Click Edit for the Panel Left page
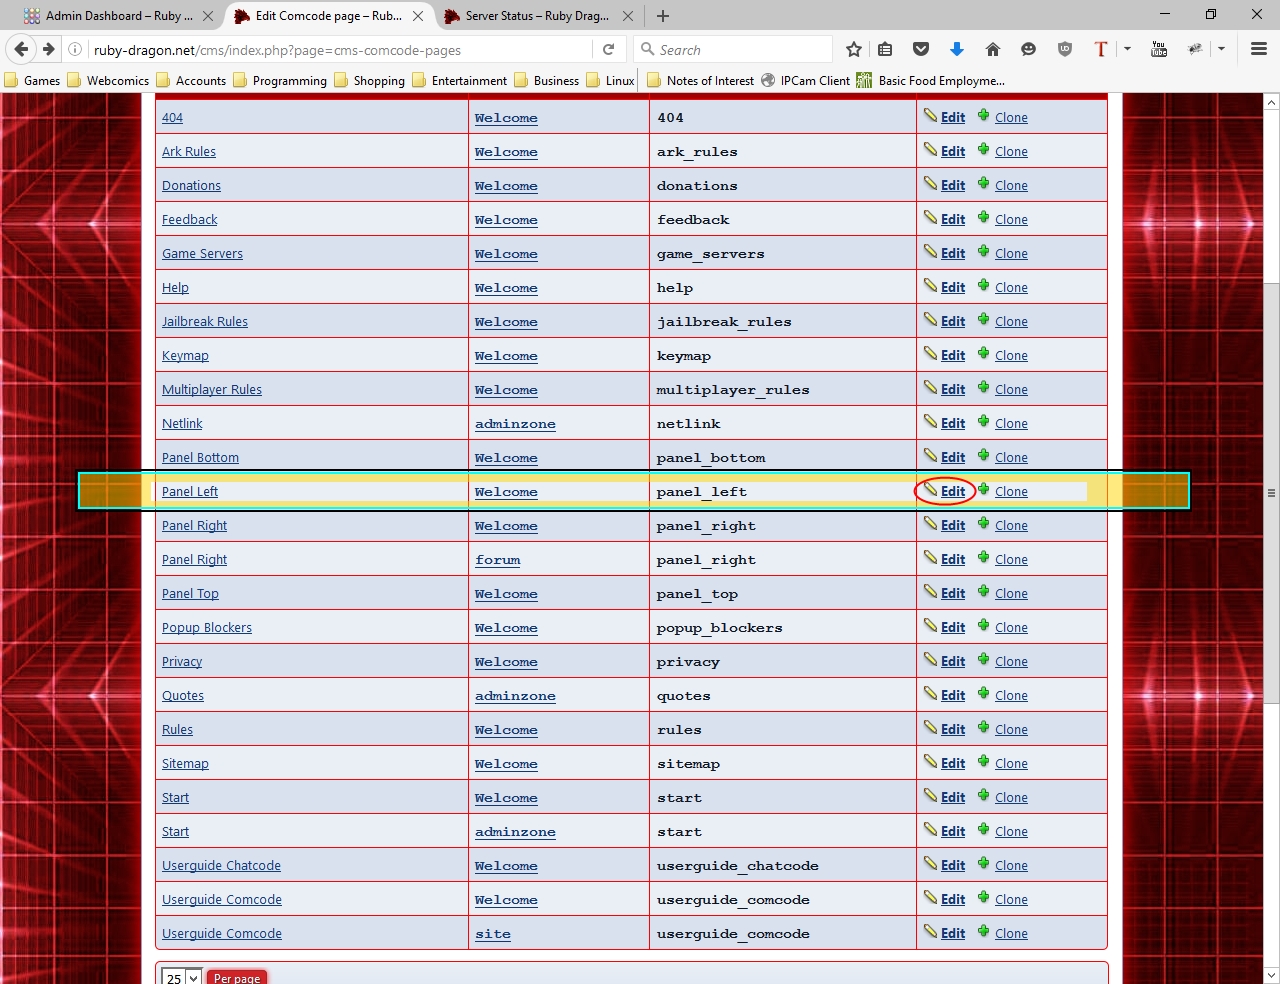1280x984 pixels. [952, 491]
